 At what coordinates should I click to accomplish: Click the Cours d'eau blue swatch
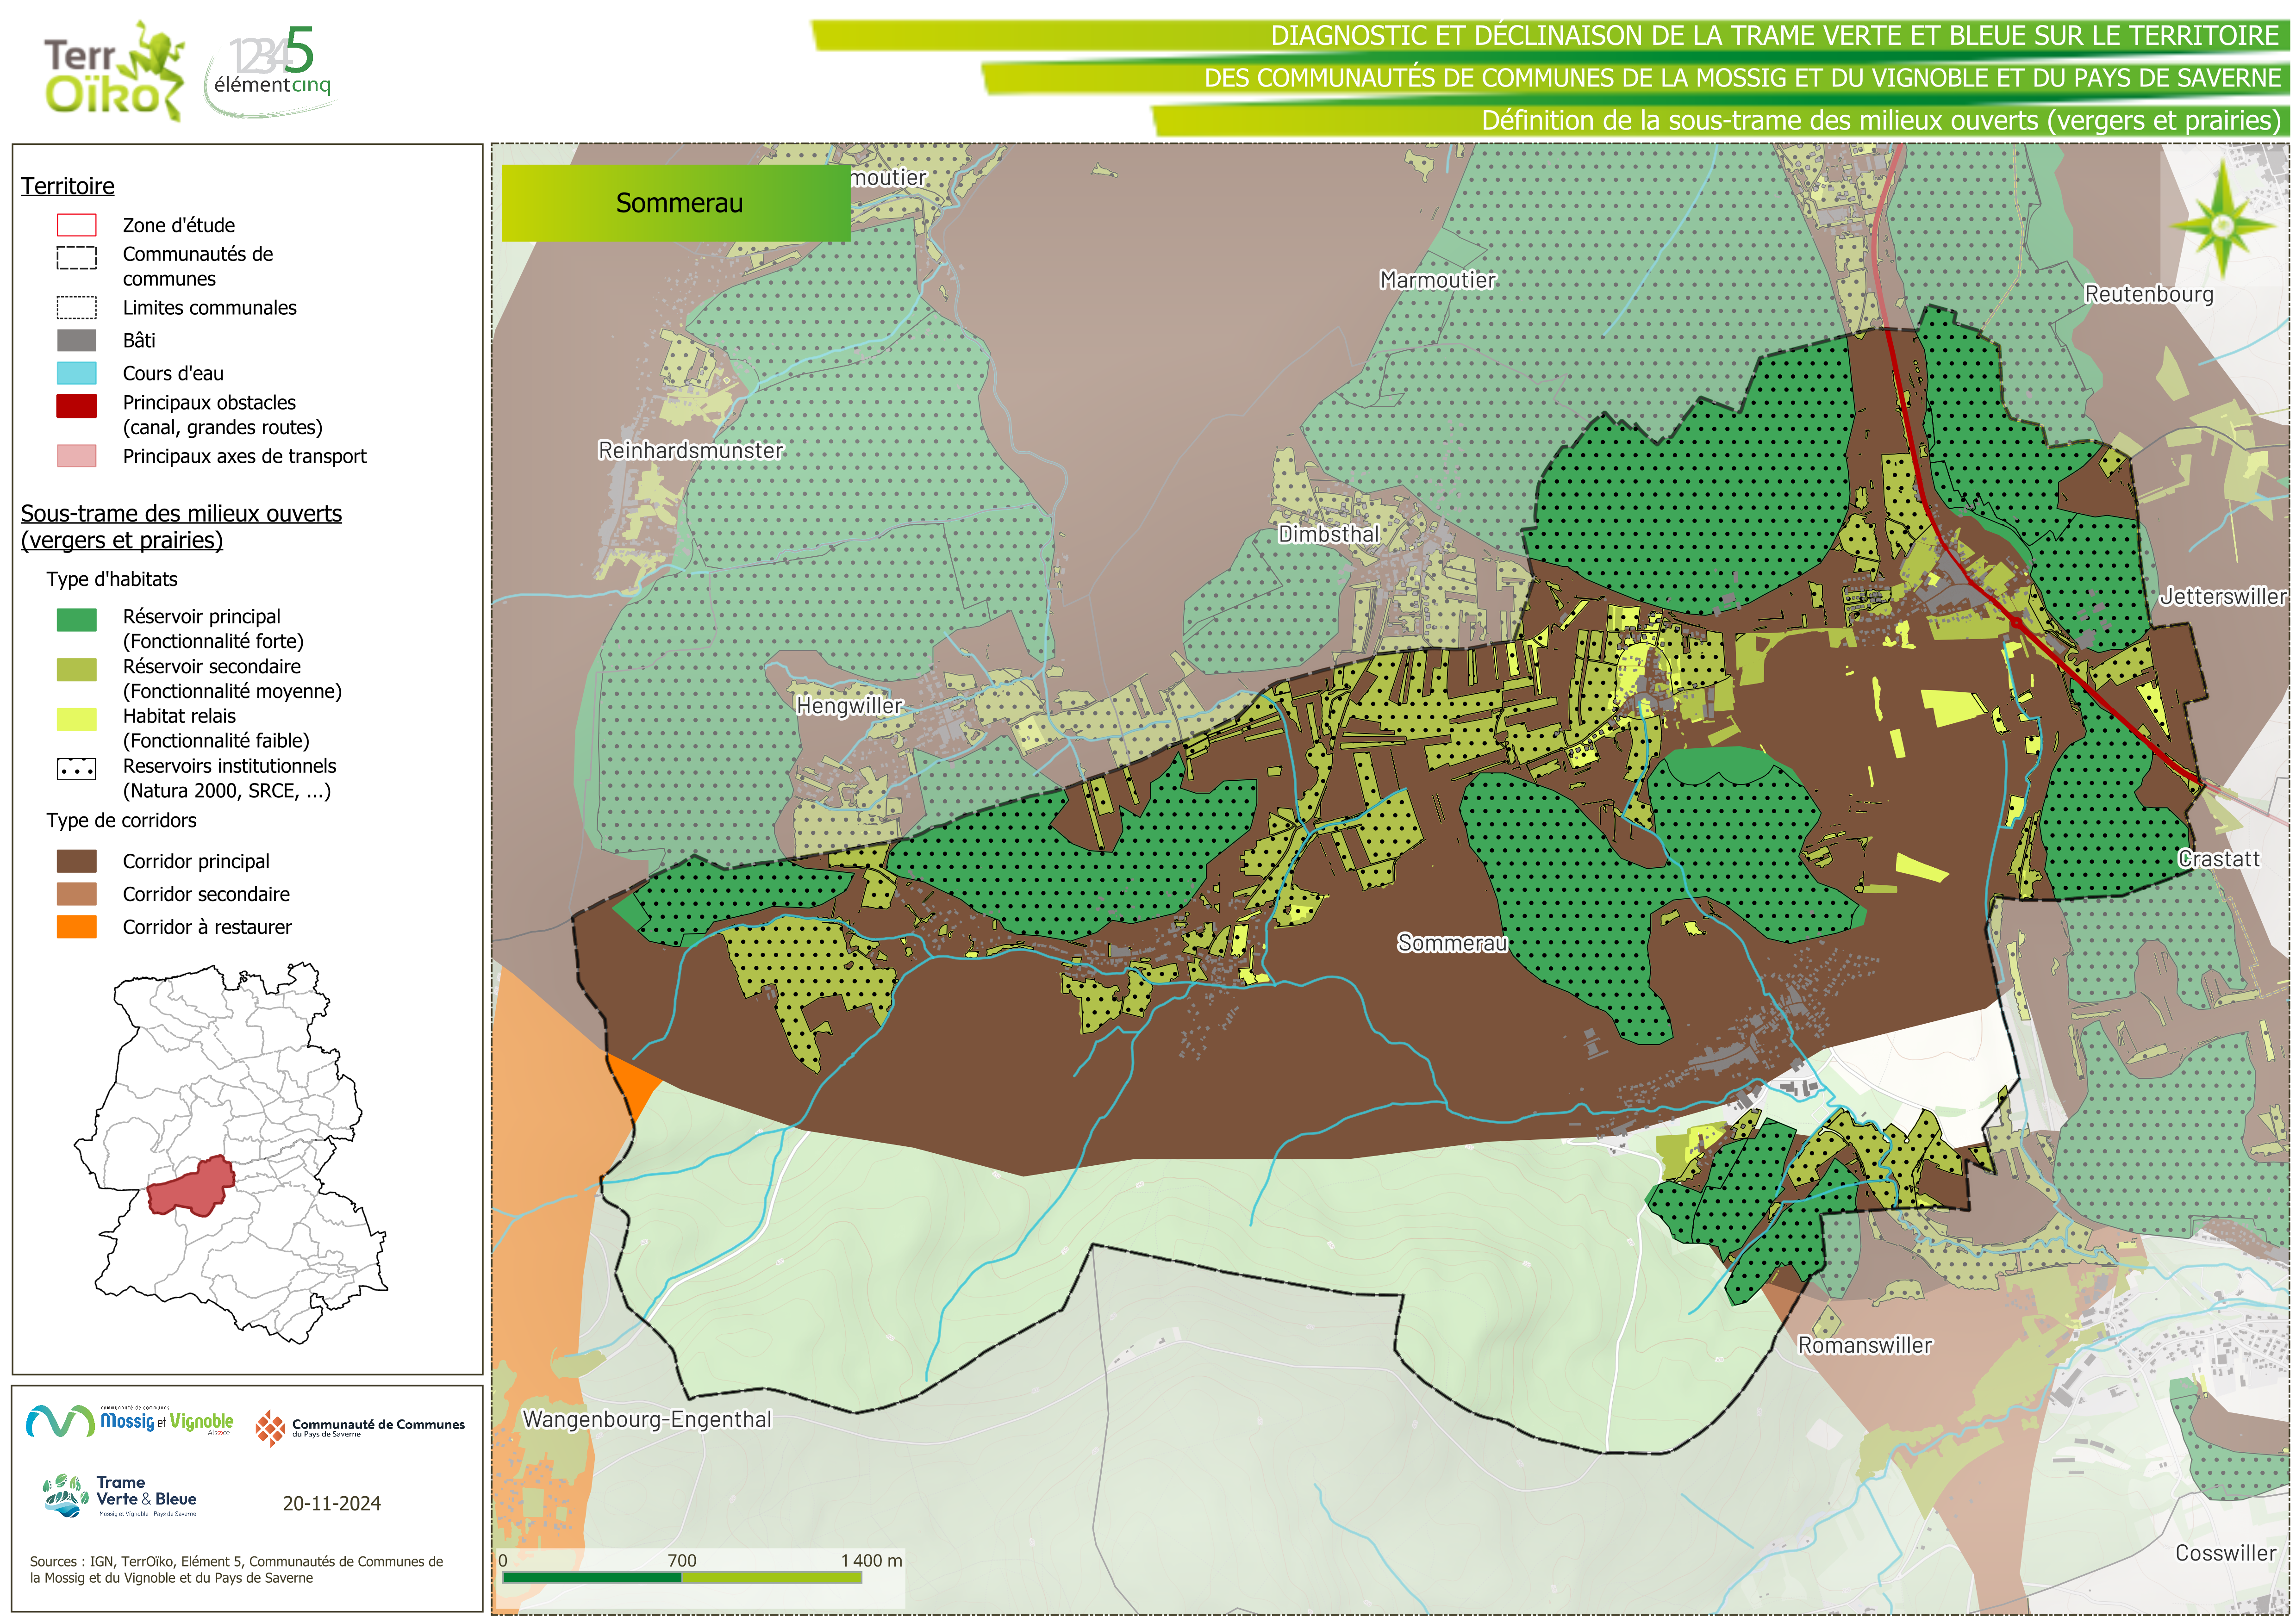[77, 373]
